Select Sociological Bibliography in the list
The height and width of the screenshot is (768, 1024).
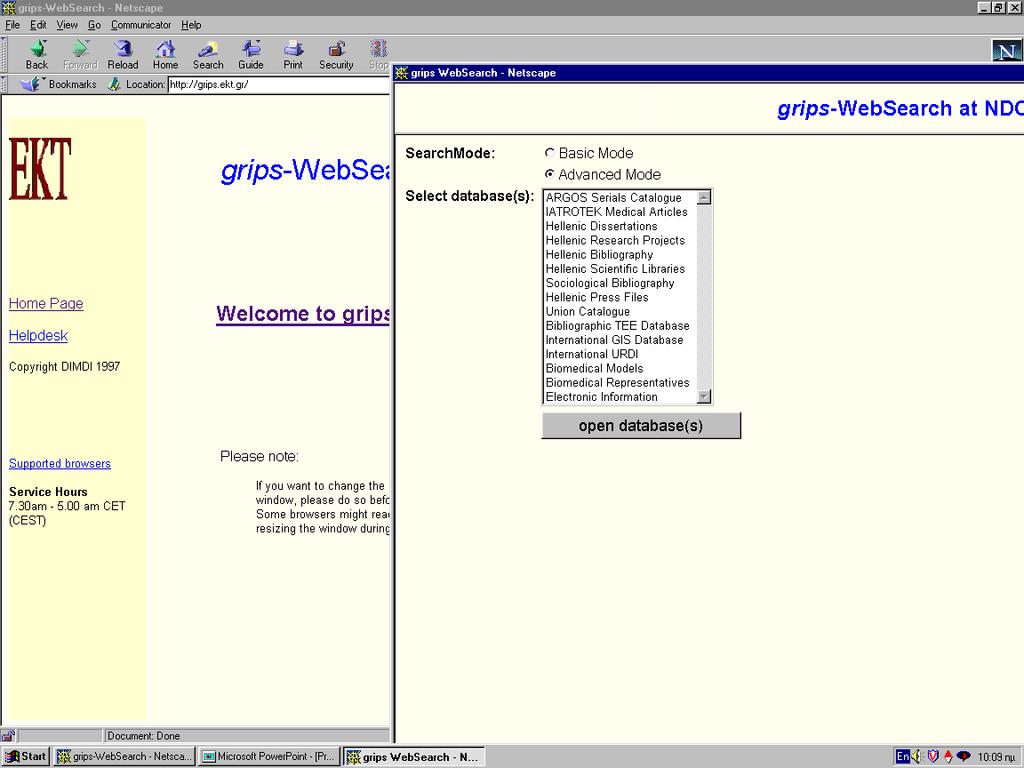pyautogui.click(x=610, y=283)
